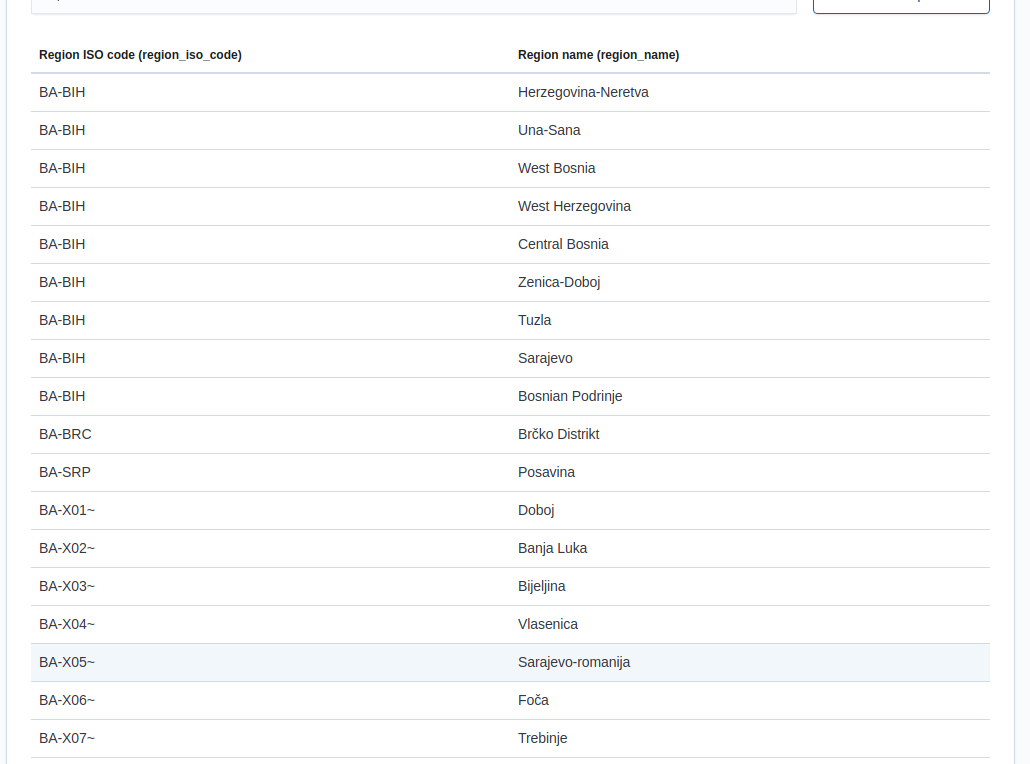Open the Posavina region link

pos(546,472)
